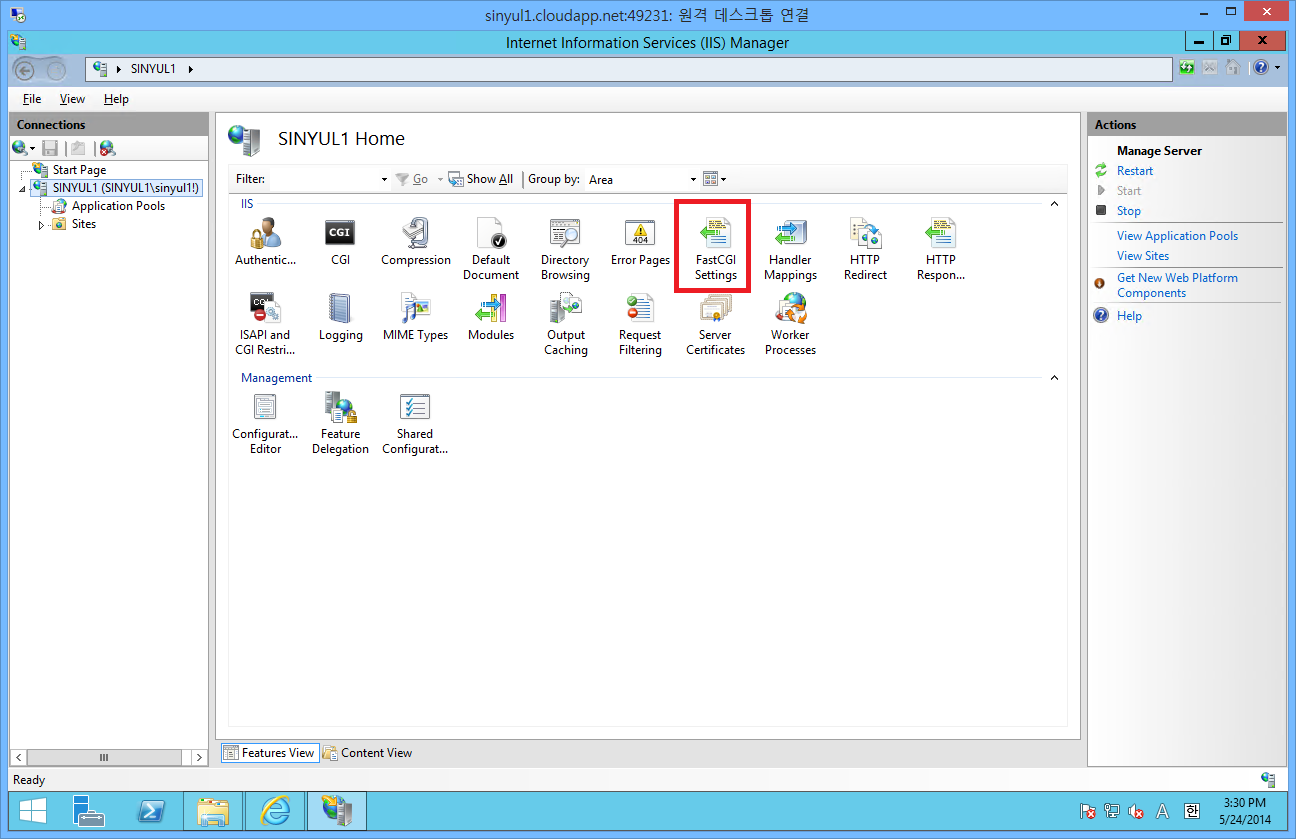Open the Group by Area dropdown
This screenshot has height=839, width=1296.
[693, 180]
